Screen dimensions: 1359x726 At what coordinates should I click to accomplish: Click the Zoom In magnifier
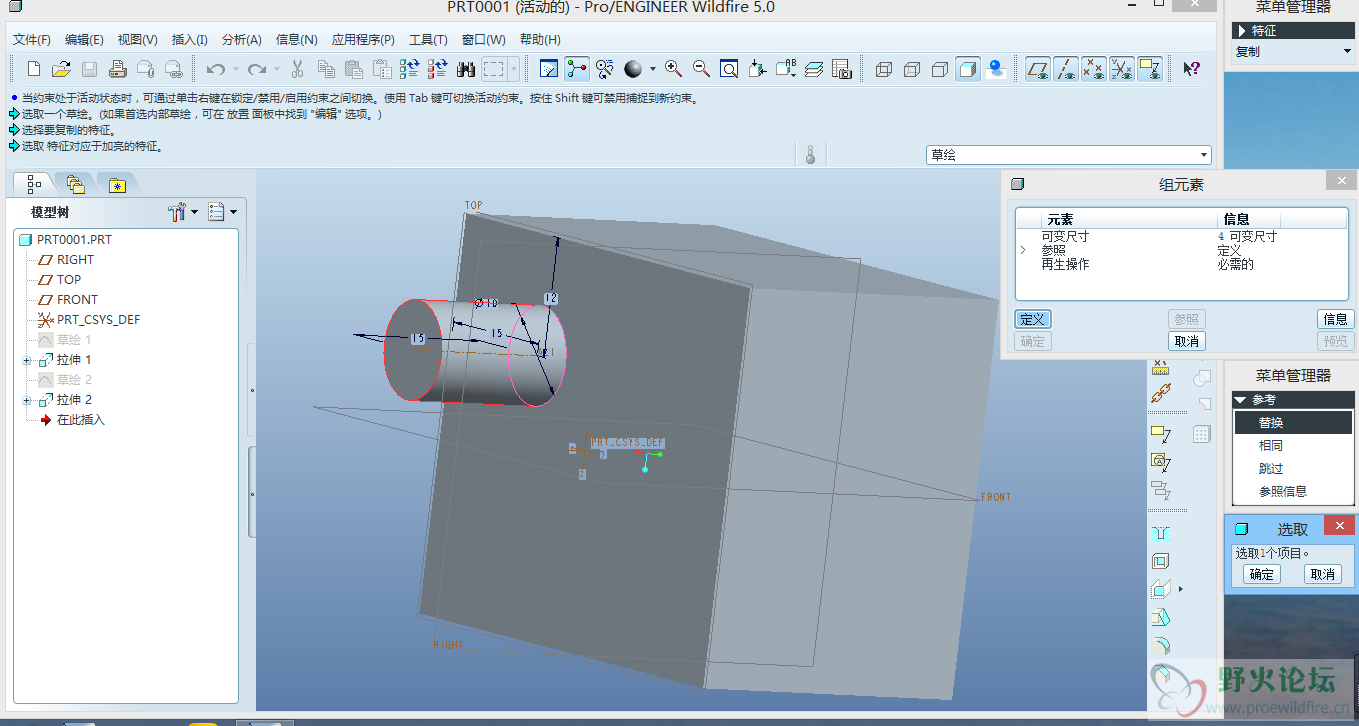[673, 69]
